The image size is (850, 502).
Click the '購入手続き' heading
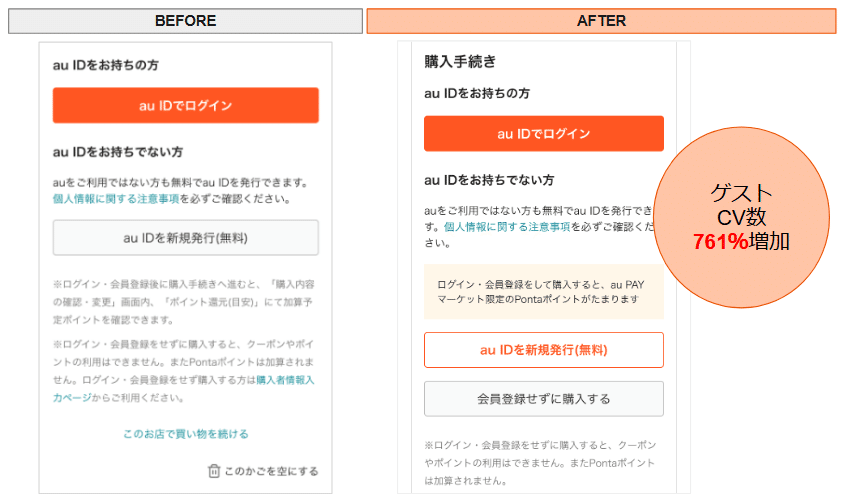(460, 62)
